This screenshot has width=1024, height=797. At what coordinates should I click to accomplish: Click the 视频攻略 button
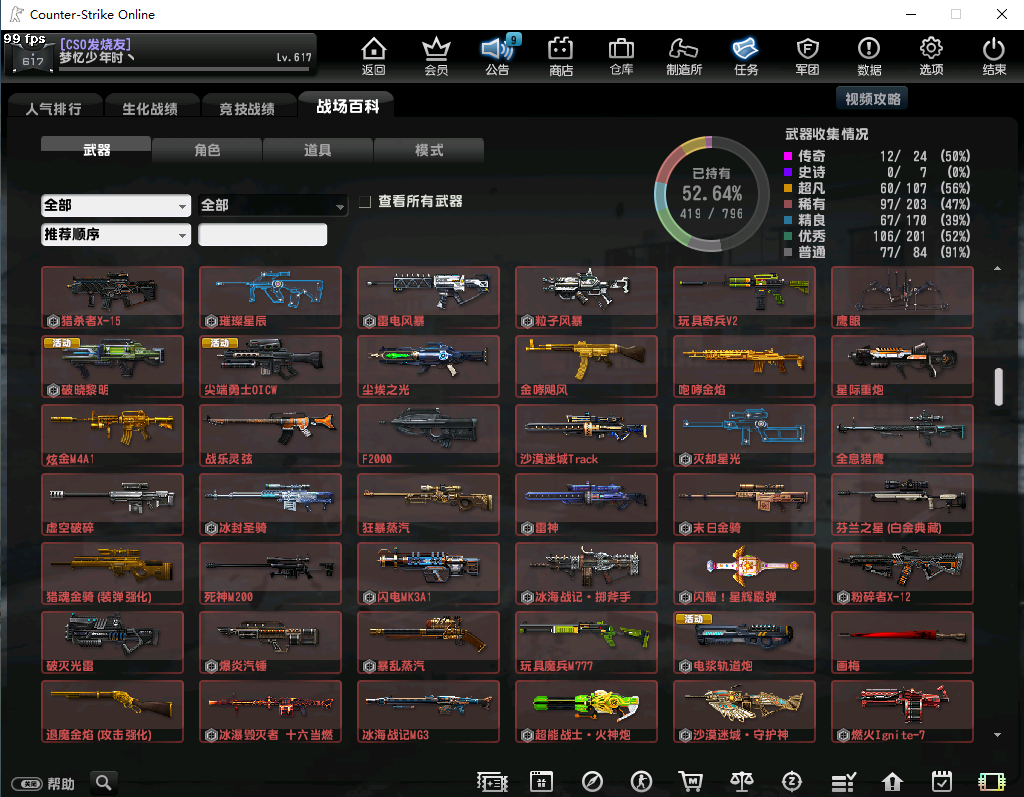point(872,98)
